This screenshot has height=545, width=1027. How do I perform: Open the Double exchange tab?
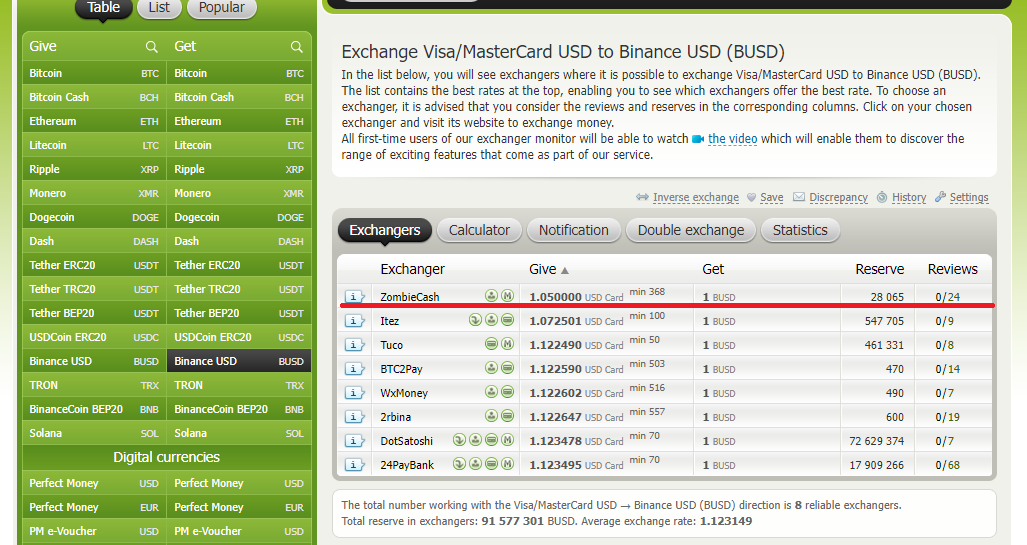coord(690,230)
